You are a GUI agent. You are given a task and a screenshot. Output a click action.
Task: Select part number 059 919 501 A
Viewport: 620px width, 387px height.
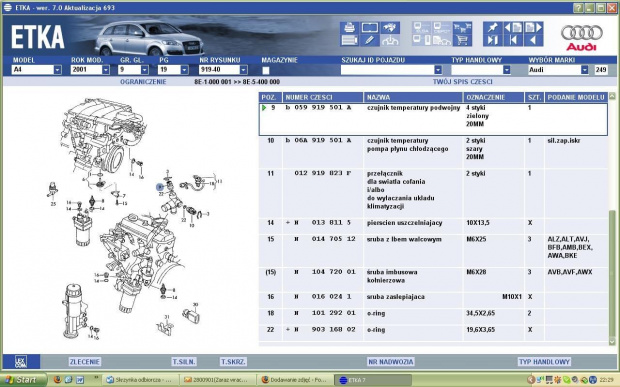coord(323,108)
